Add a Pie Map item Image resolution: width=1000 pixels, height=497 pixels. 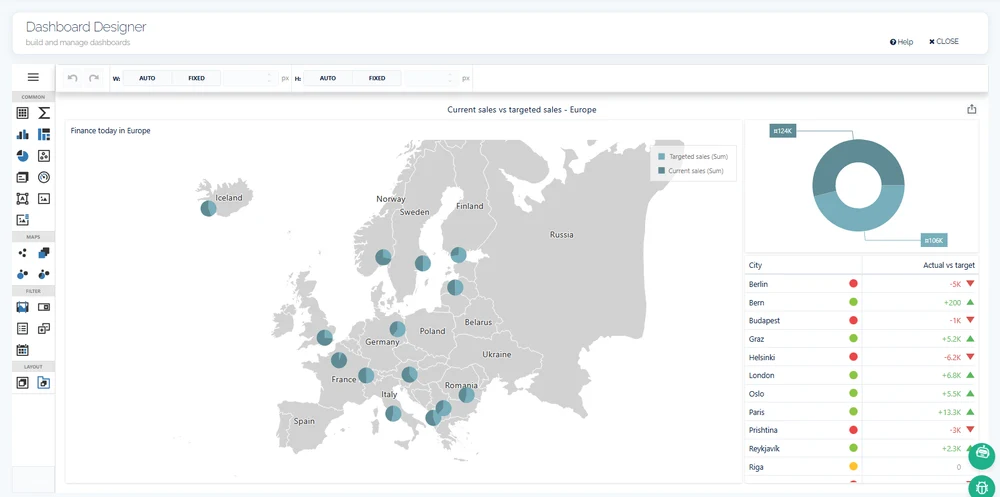(x=44, y=274)
